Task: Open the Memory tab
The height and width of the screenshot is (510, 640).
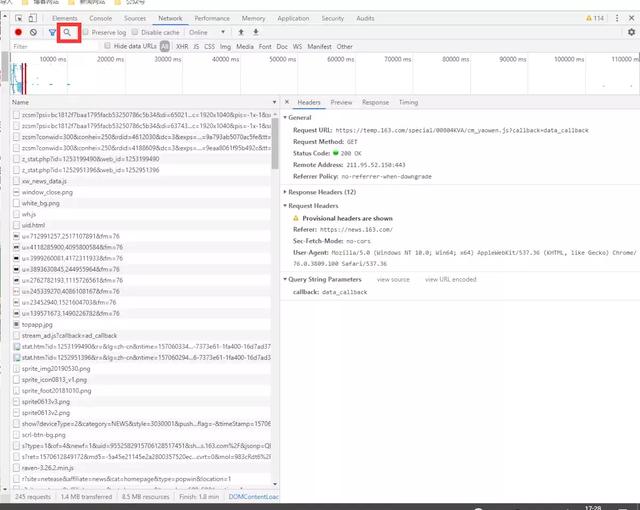Action: (253, 18)
